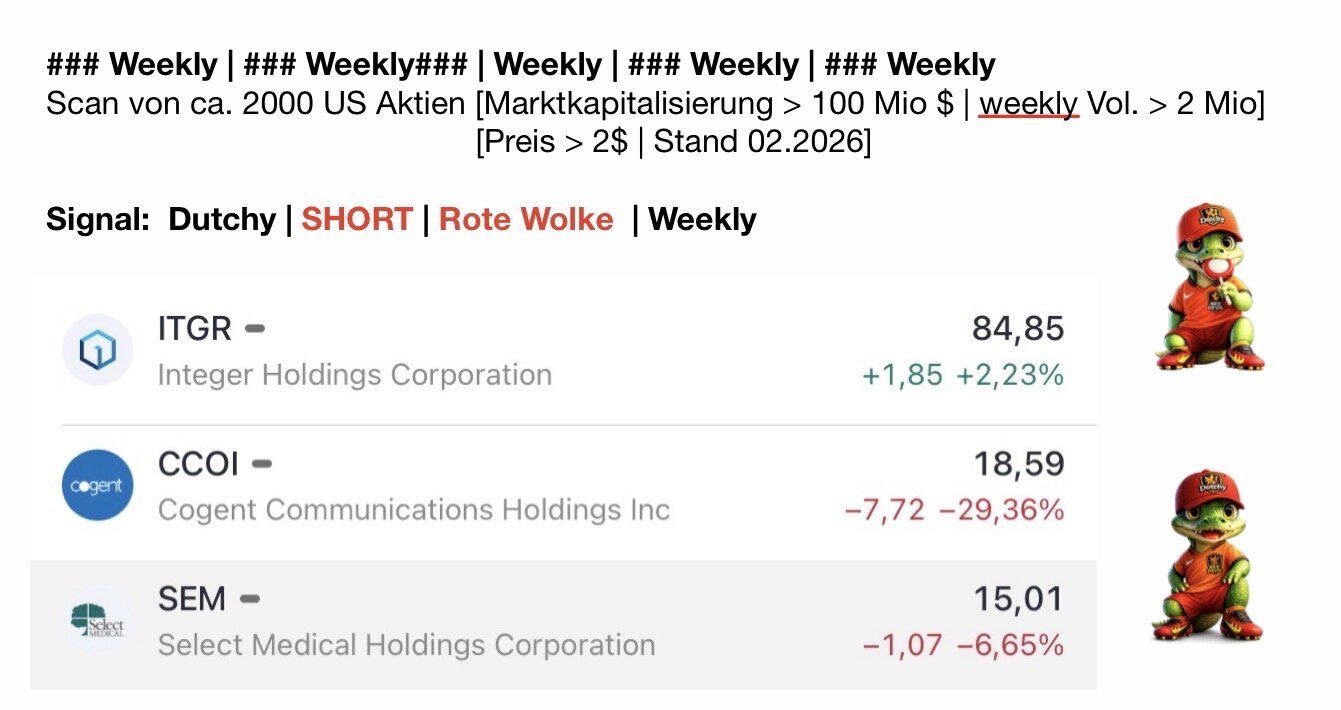The height and width of the screenshot is (710, 1341).
Task: Click the gray dash beside ITGR
Action: 255,328
